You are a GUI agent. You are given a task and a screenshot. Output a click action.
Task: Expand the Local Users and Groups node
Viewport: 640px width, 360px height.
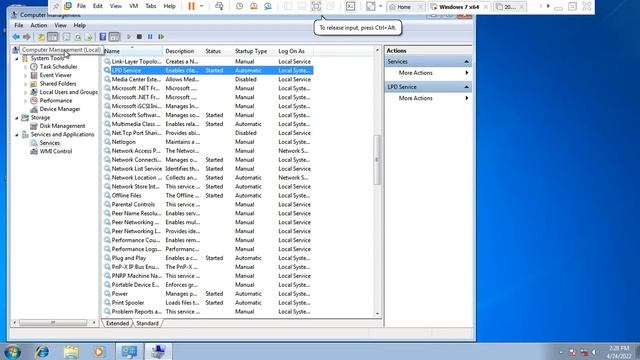pyautogui.click(x=25, y=92)
